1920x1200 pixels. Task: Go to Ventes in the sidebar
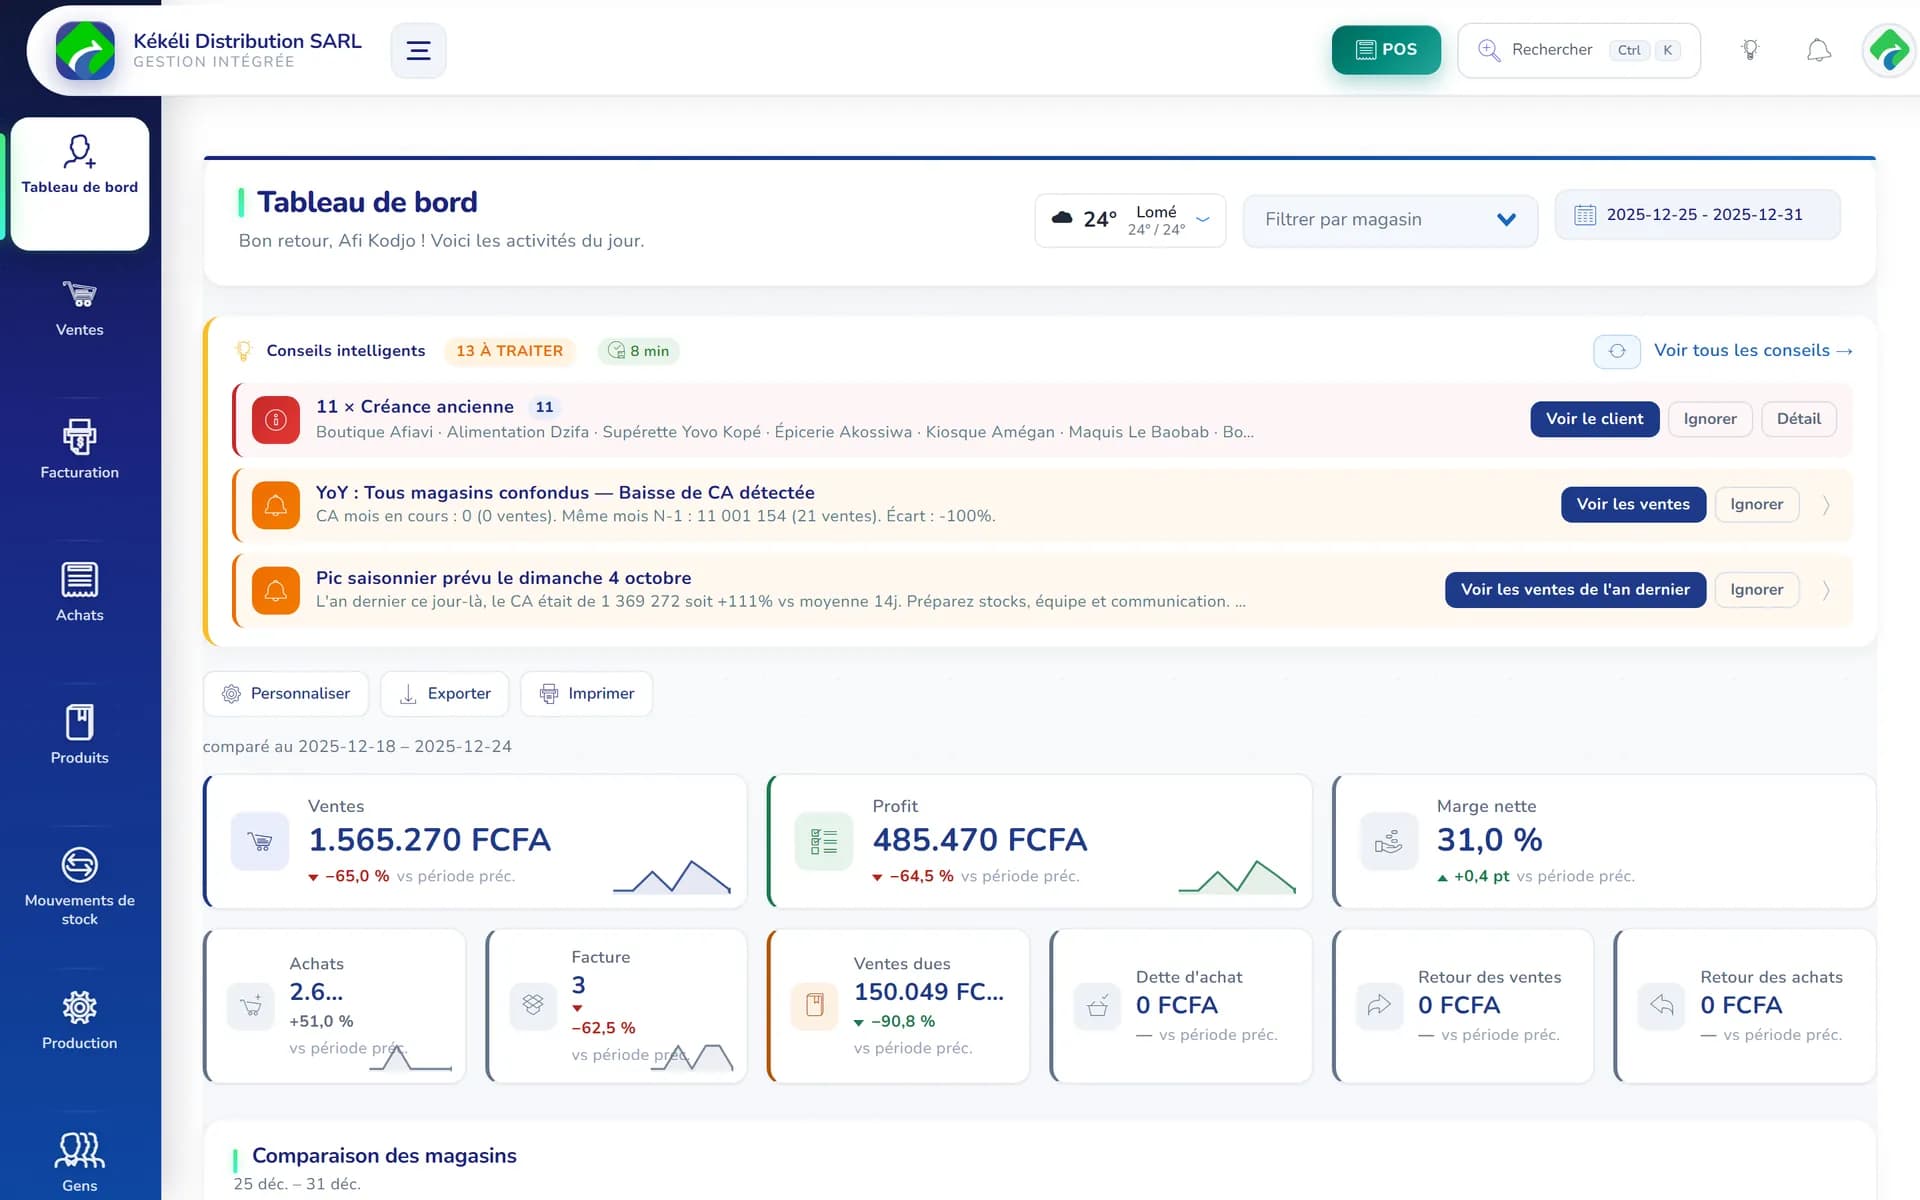point(80,309)
